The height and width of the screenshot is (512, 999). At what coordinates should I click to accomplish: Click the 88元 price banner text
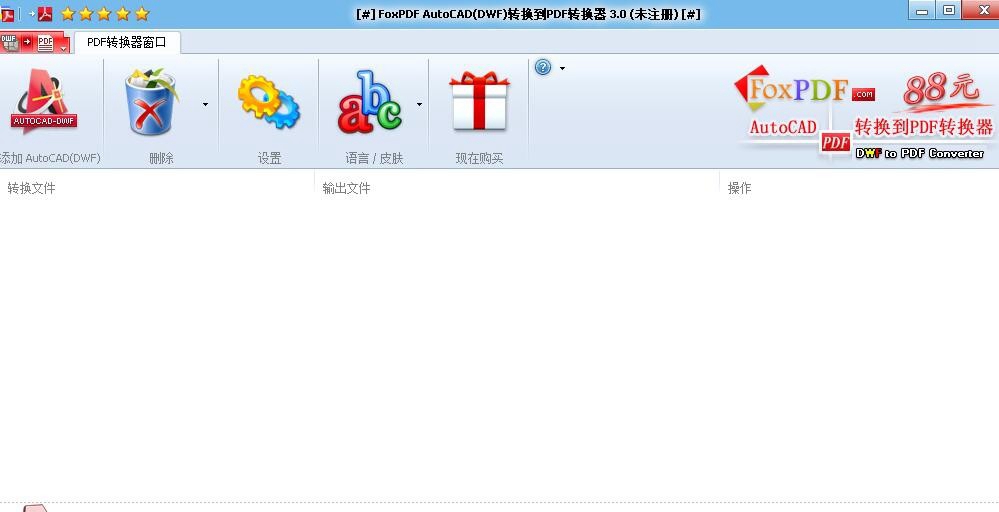[x=941, y=88]
